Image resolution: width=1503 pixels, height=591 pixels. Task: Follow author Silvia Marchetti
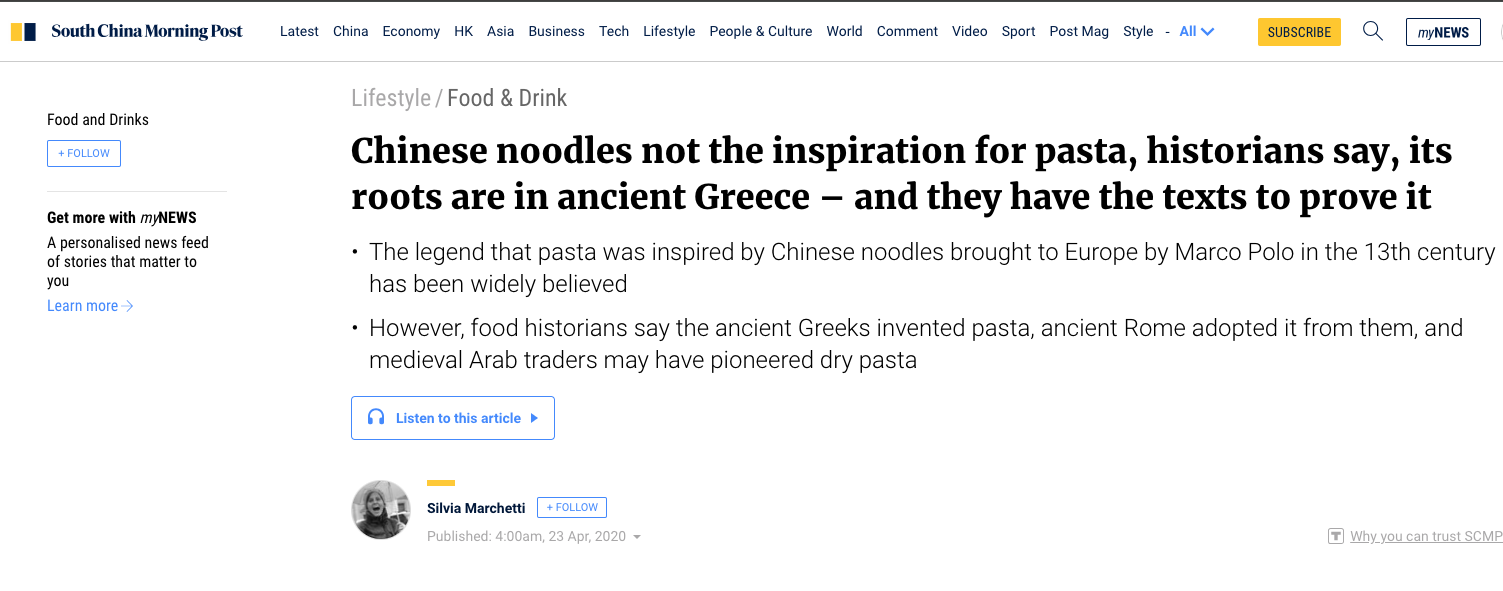coord(571,508)
